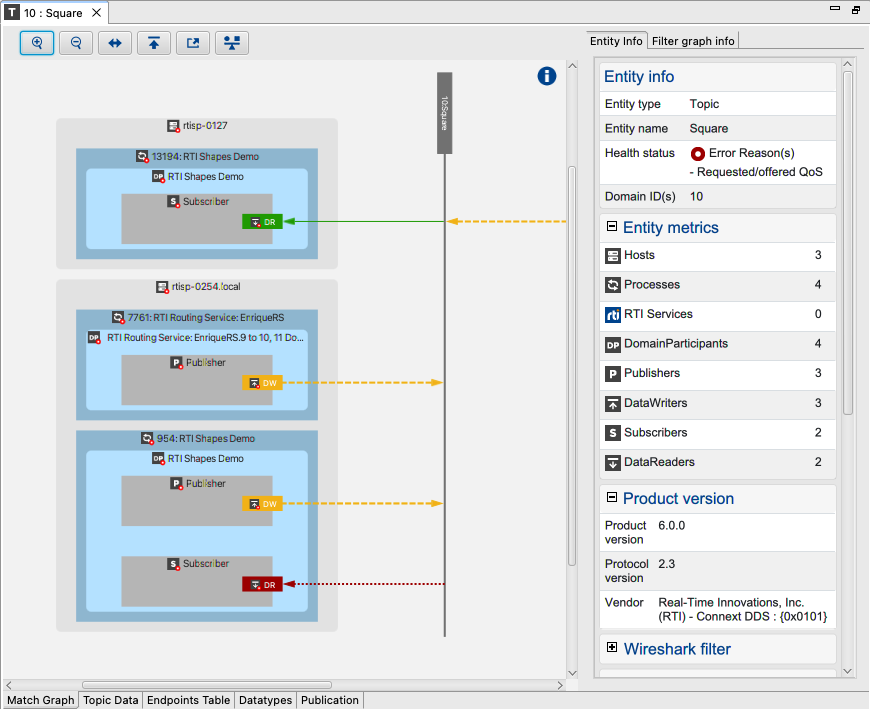Open the Endpoints Table tab
Screen dimensions: 870x709
click(188, 700)
